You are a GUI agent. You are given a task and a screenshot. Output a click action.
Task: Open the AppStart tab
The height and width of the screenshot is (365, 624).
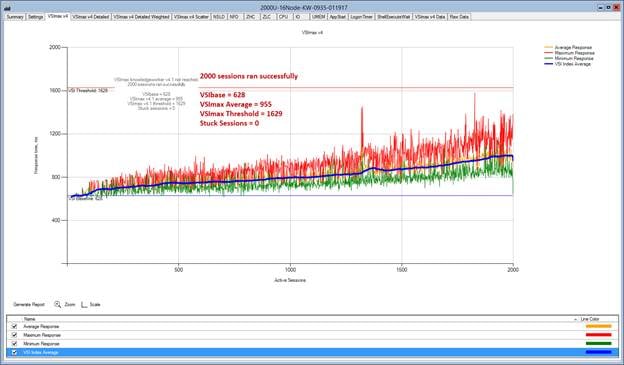[338, 17]
